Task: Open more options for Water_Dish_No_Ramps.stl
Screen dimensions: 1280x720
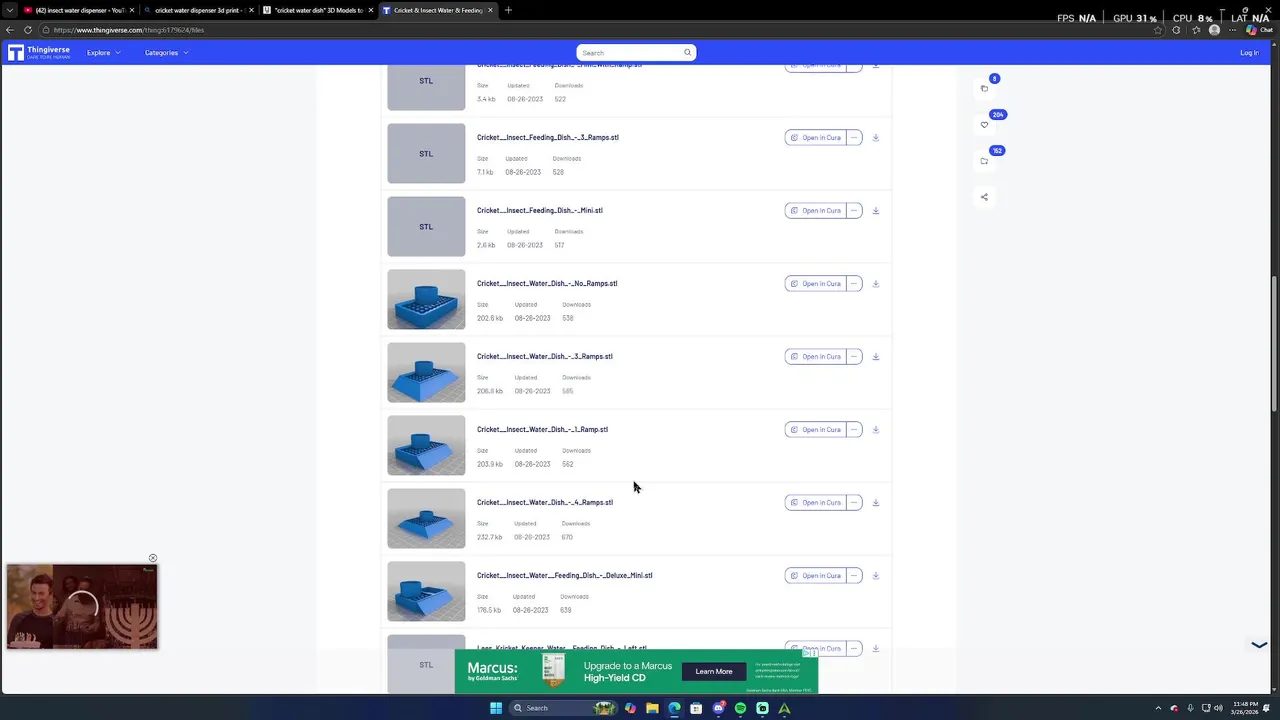Action: click(854, 284)
